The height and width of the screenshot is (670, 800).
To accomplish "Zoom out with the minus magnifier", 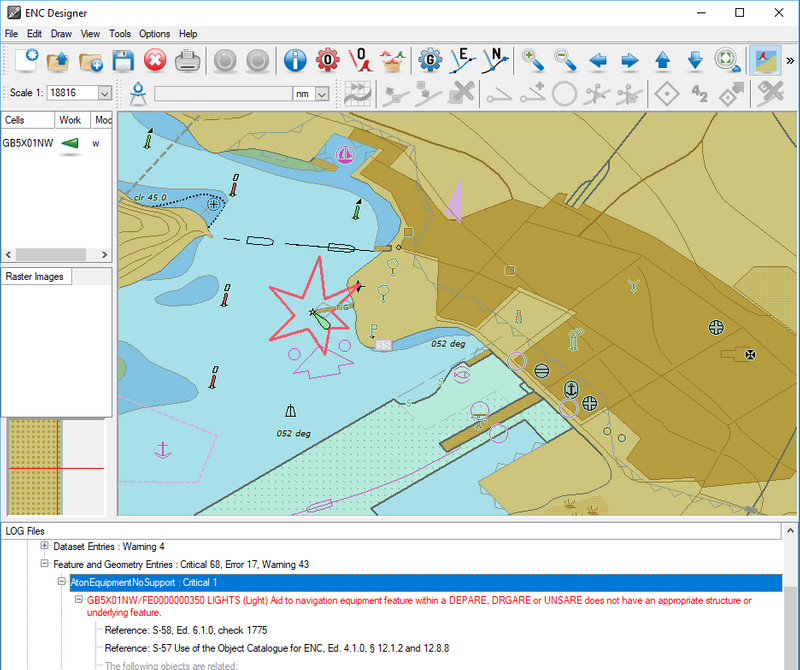I will coord(565,61).
